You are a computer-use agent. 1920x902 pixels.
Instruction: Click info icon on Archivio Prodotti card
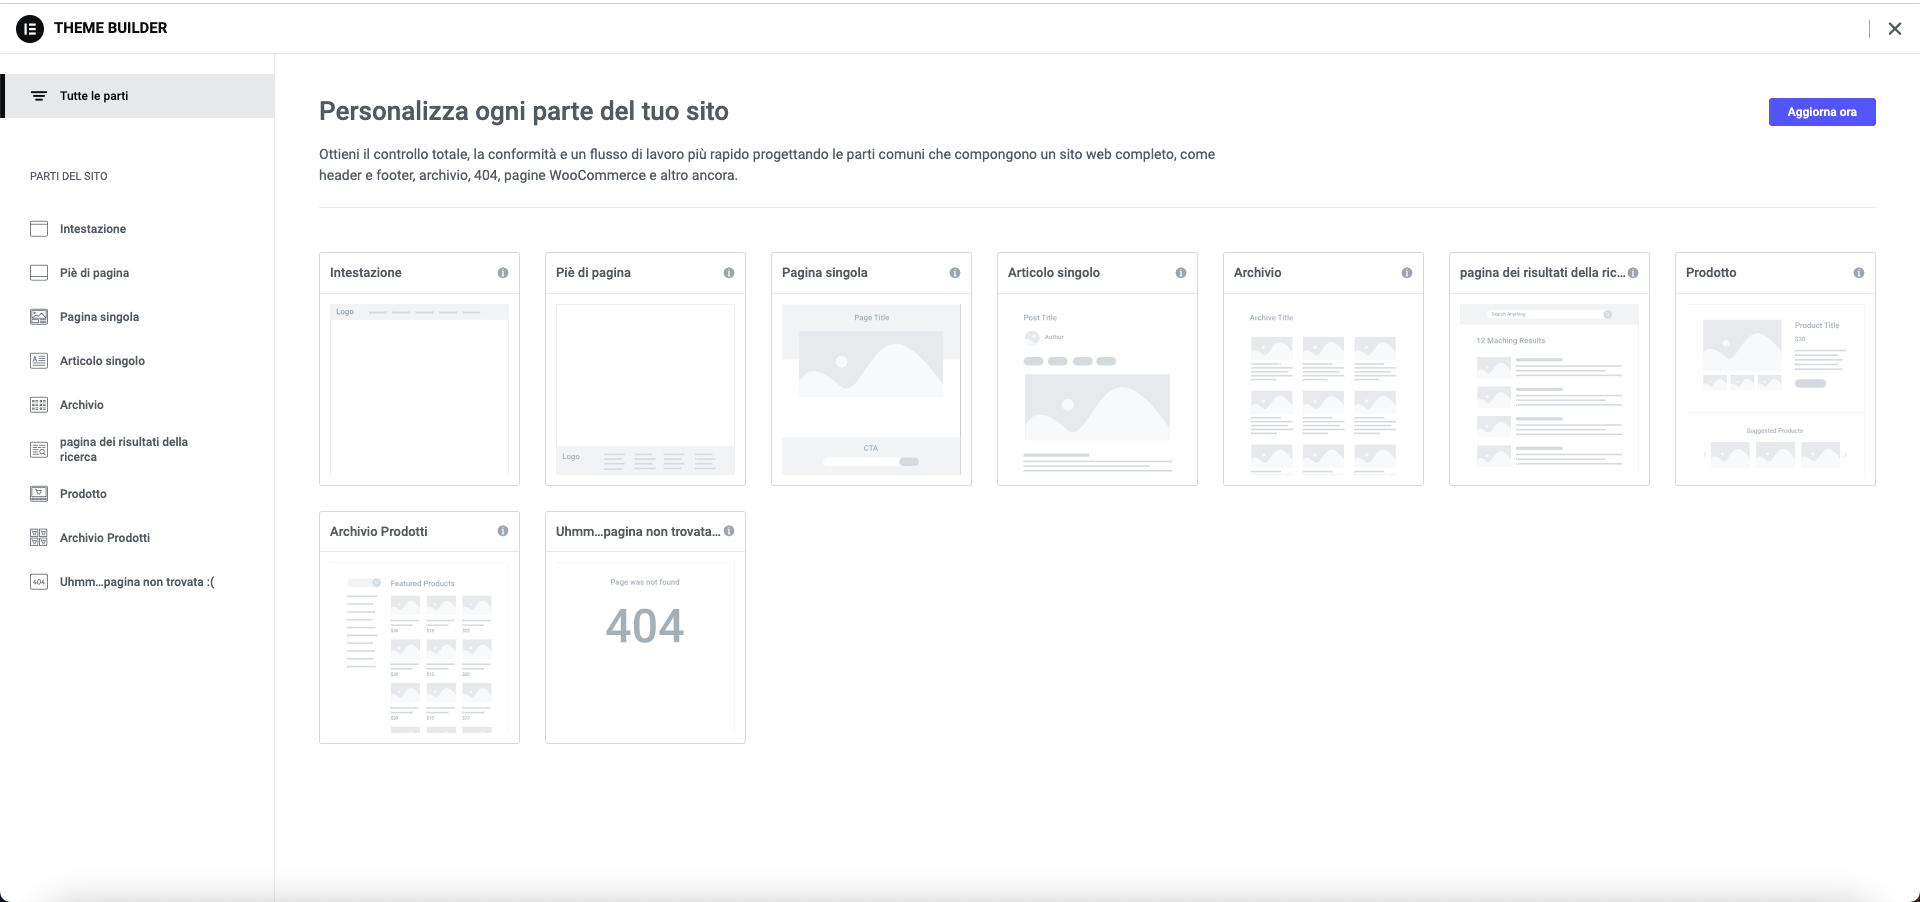503,532
